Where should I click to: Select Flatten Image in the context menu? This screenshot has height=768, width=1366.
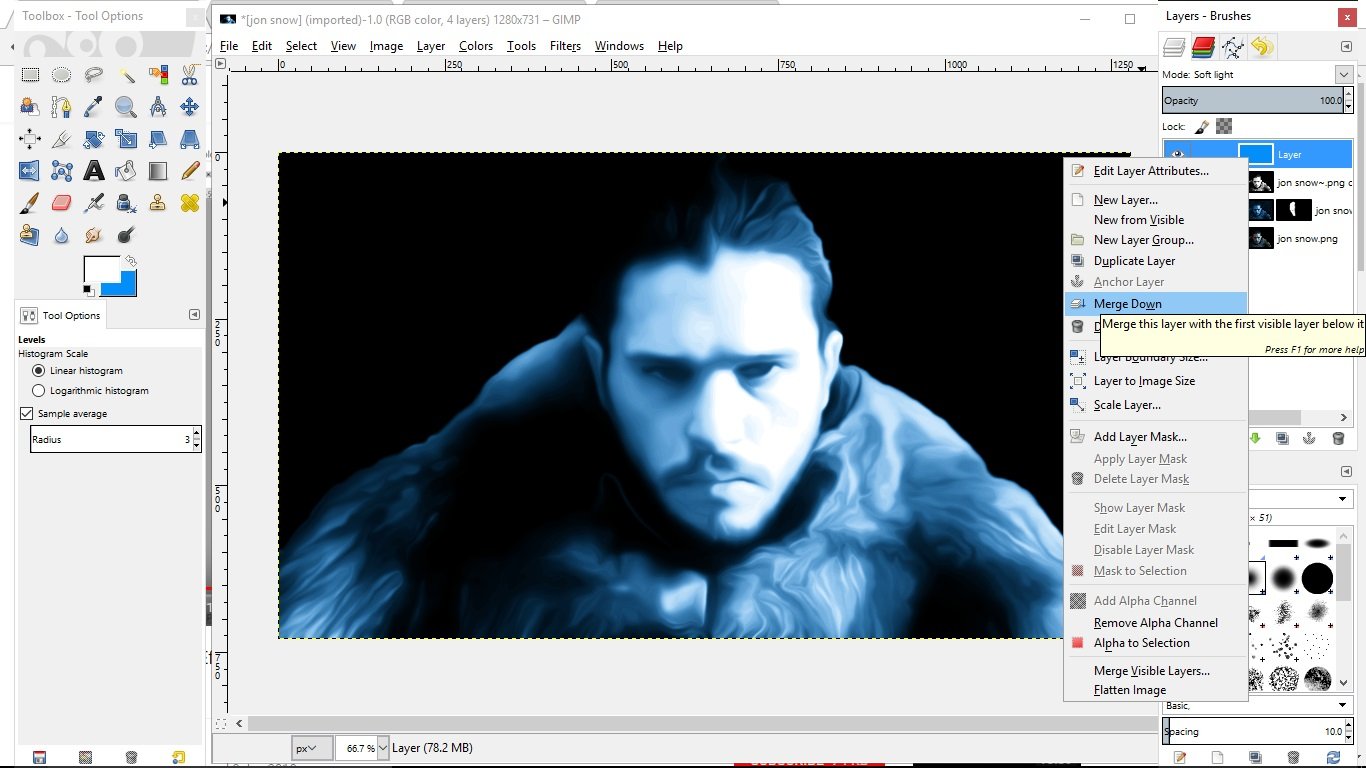click(x=1155, y=690)
